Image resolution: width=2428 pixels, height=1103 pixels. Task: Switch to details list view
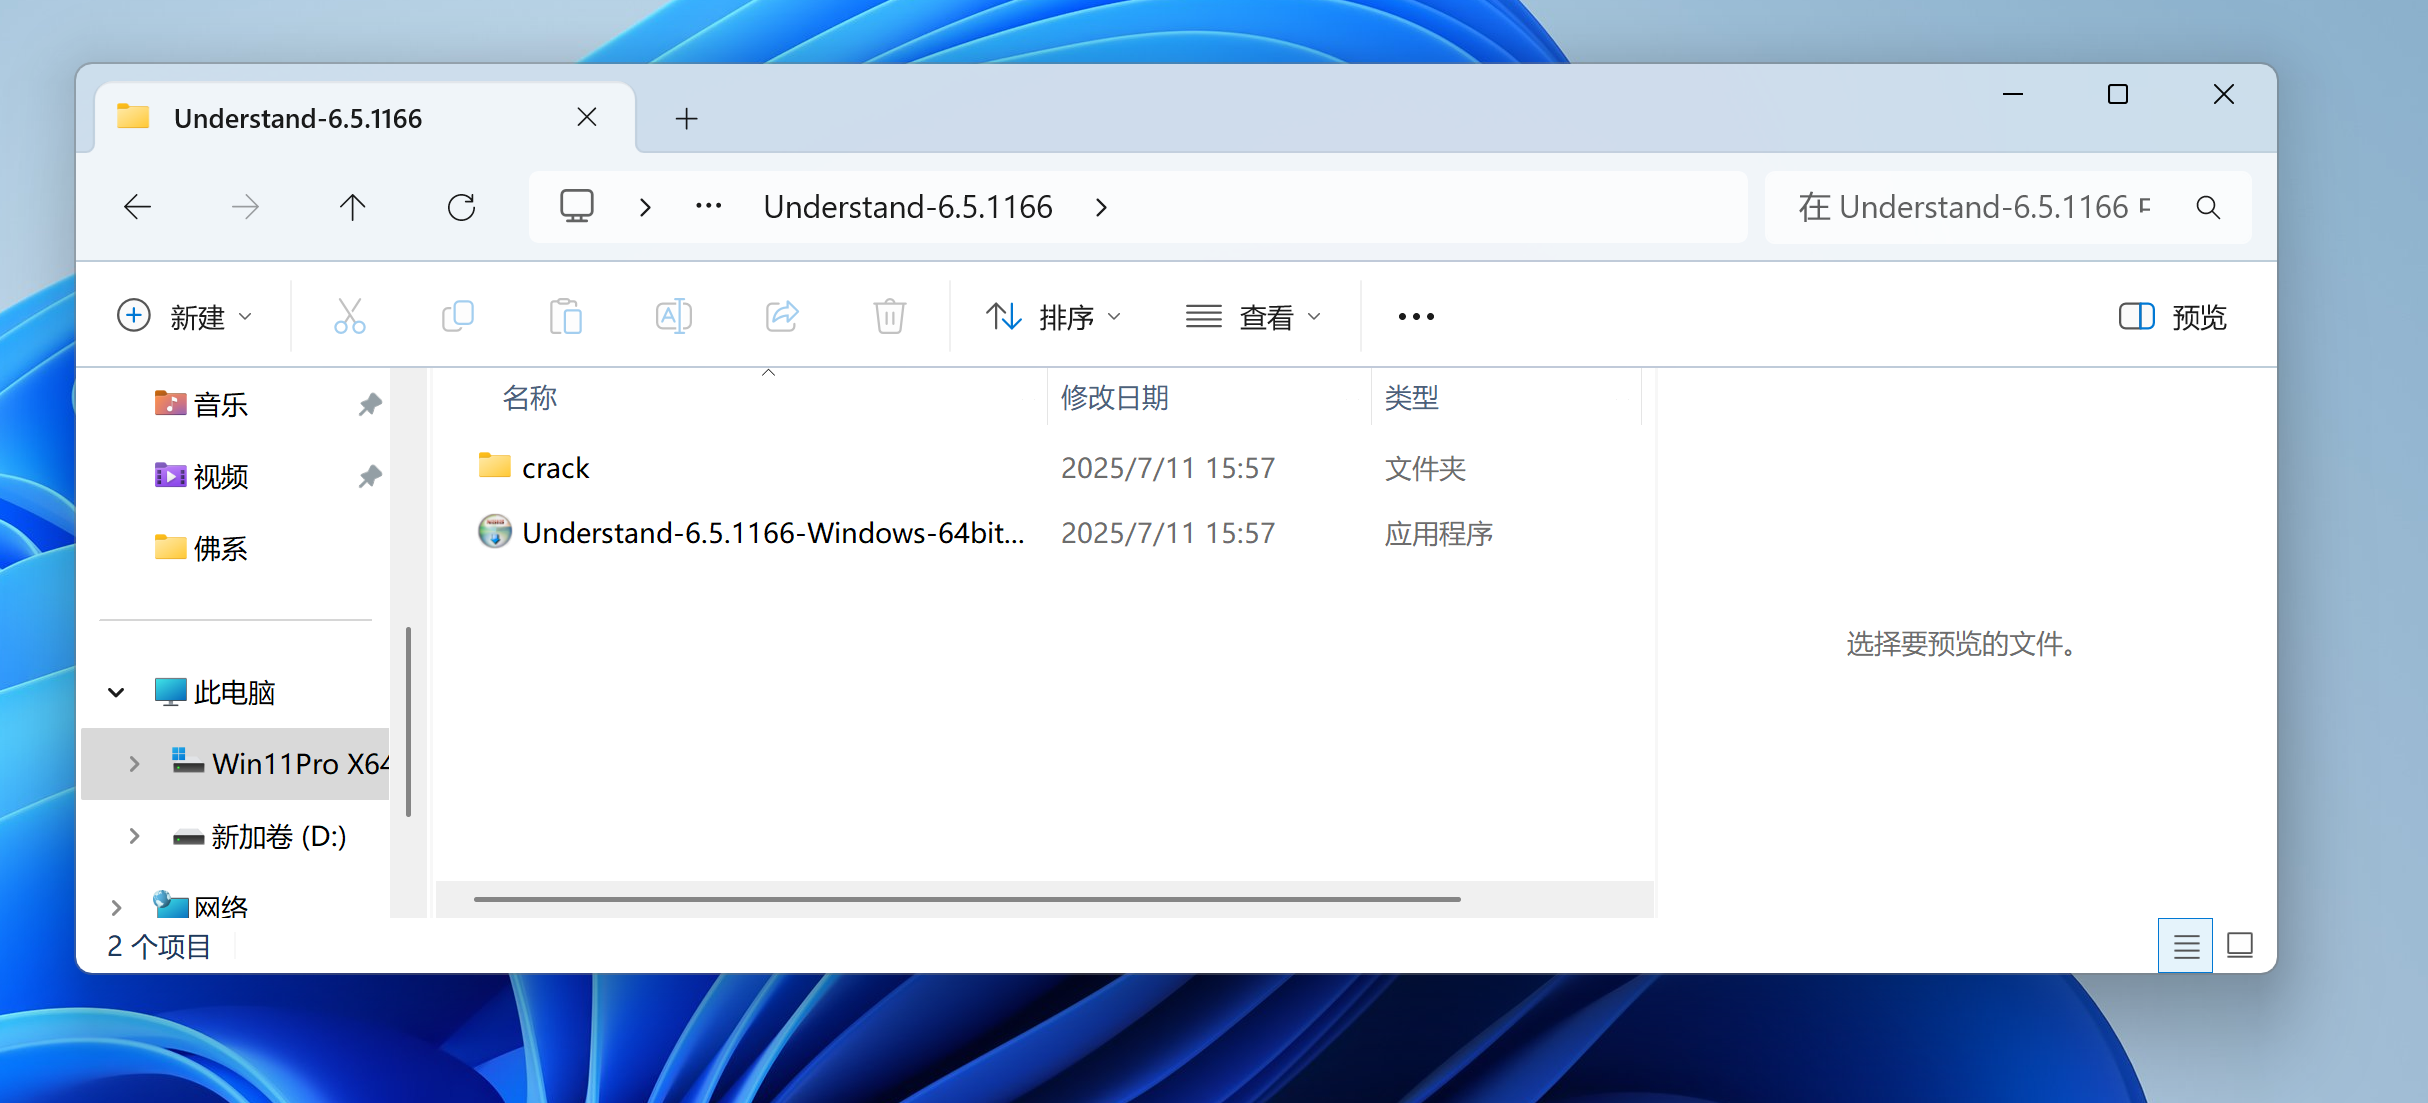tap(2185, 945)
